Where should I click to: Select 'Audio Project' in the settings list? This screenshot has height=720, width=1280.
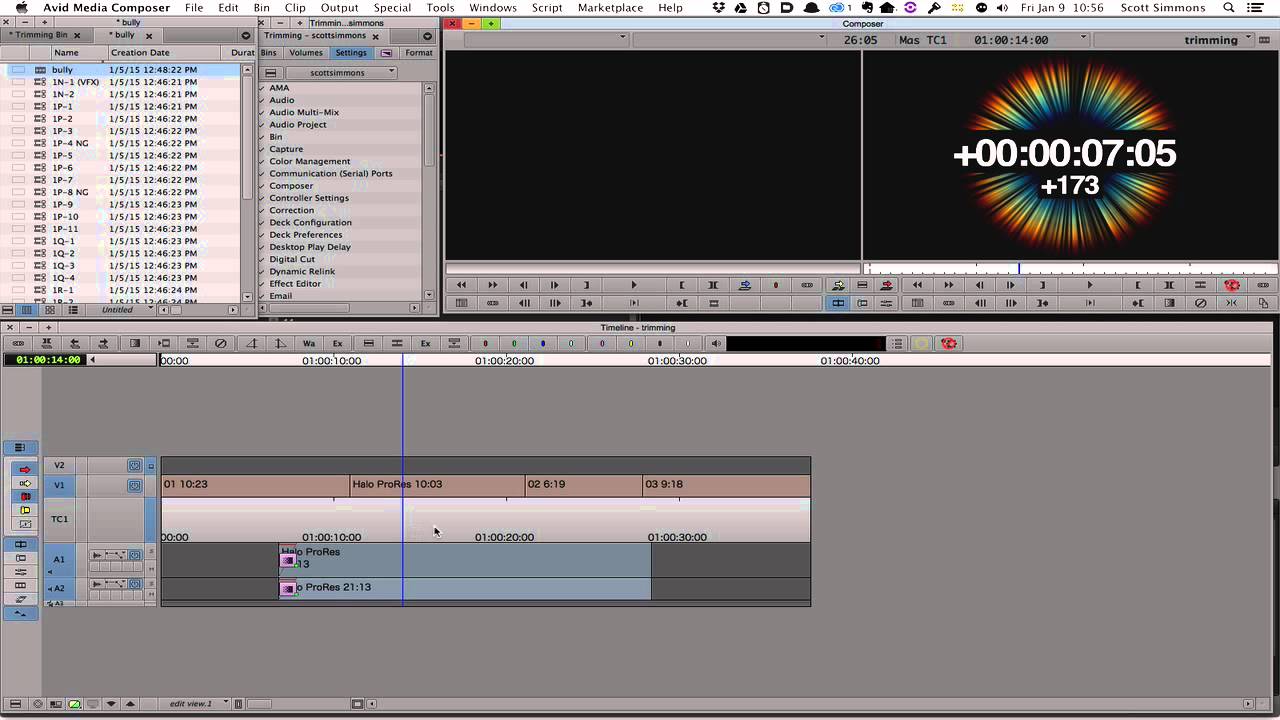pyautogui.click(x=298, y=125)
